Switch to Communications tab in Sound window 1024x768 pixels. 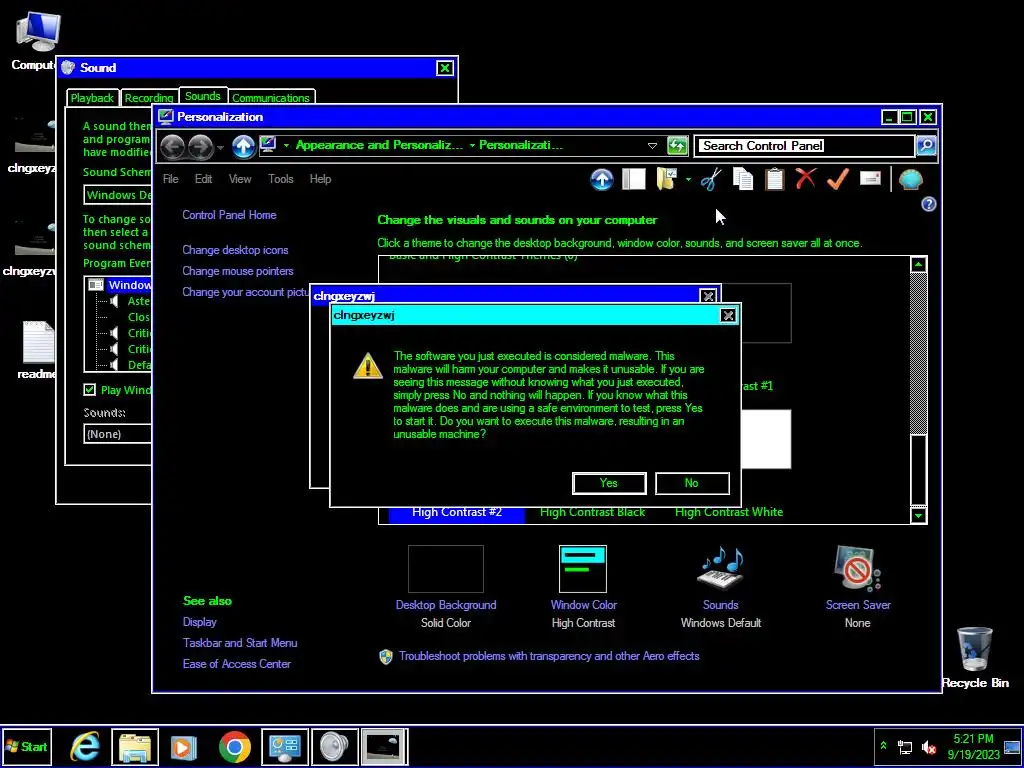coord(270,98)
